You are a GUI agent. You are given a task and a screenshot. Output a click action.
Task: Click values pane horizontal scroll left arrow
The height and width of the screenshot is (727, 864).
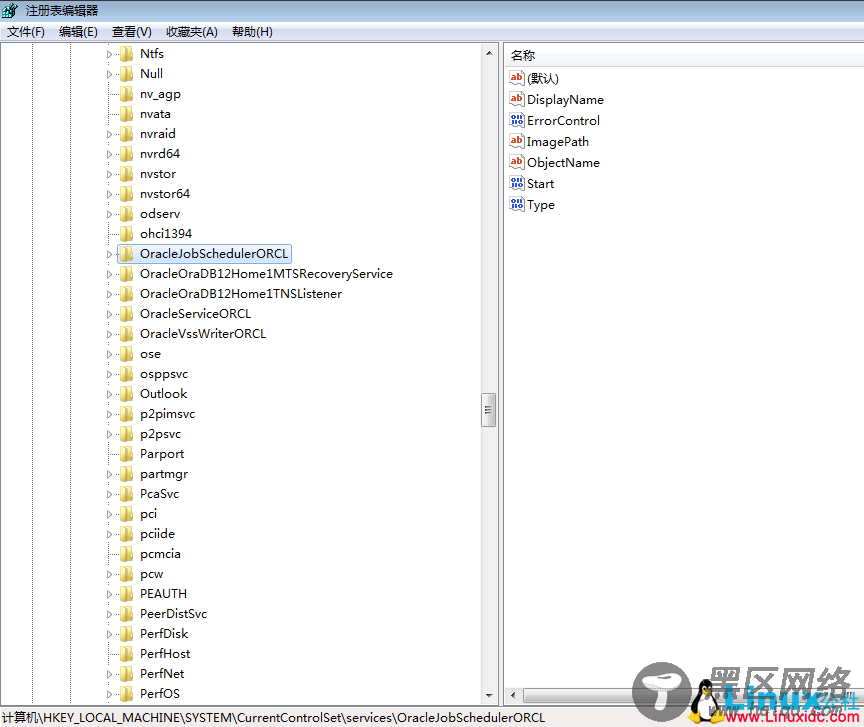[x=513, y=696]
